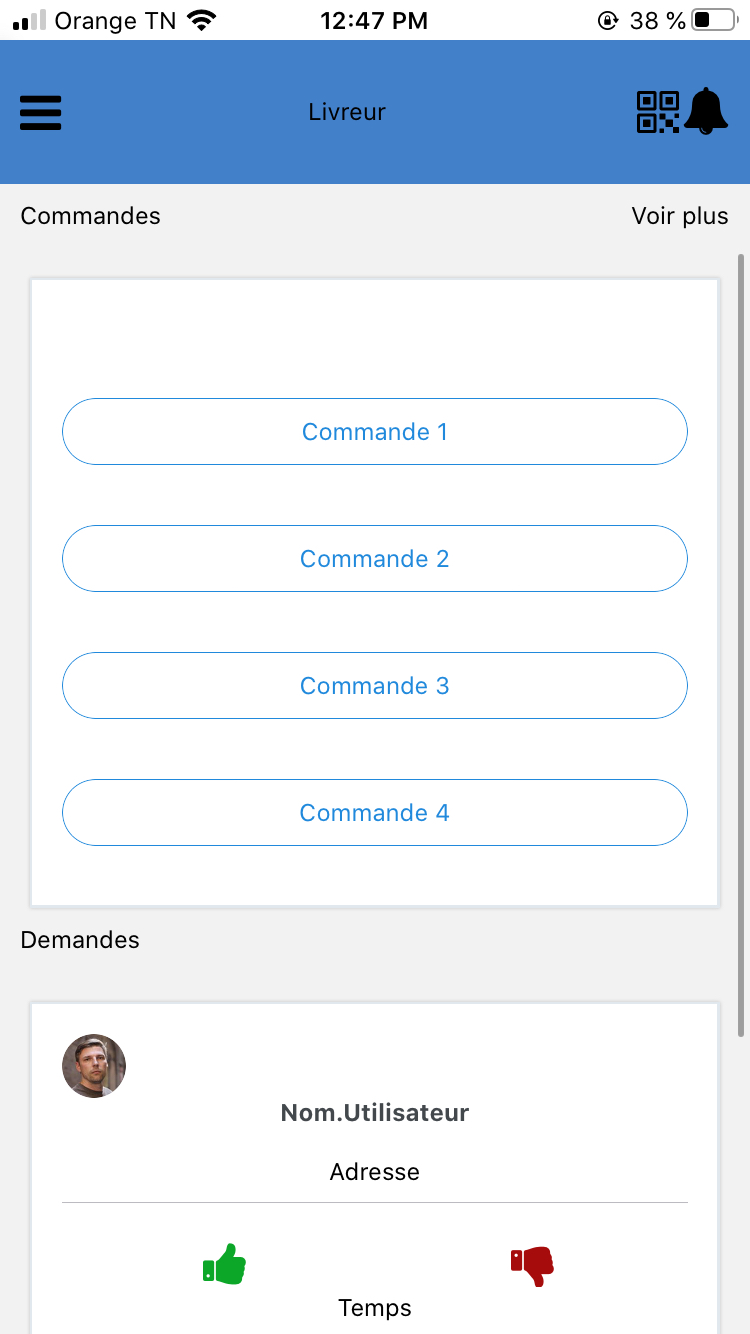The height and width of the screenshot is (1334, 750).
Task: Open the user's profile picture
Action: tap(93, 1066)
